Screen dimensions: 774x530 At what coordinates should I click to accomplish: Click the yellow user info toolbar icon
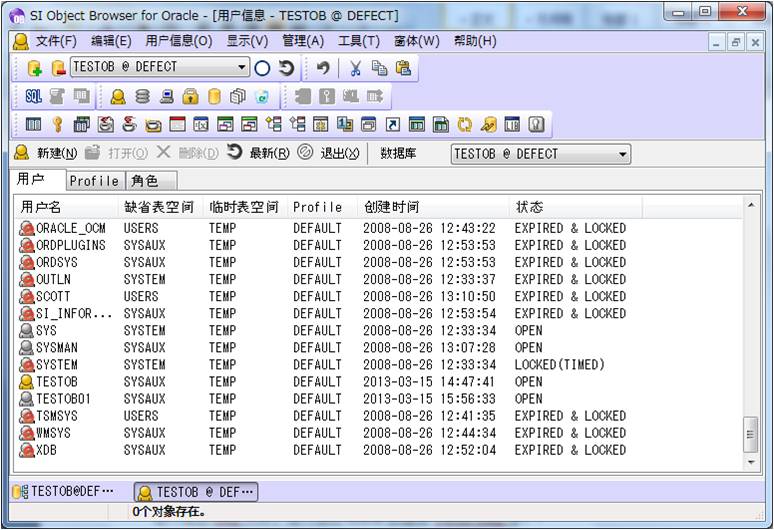pyautogui.click(x=118, y=96)
